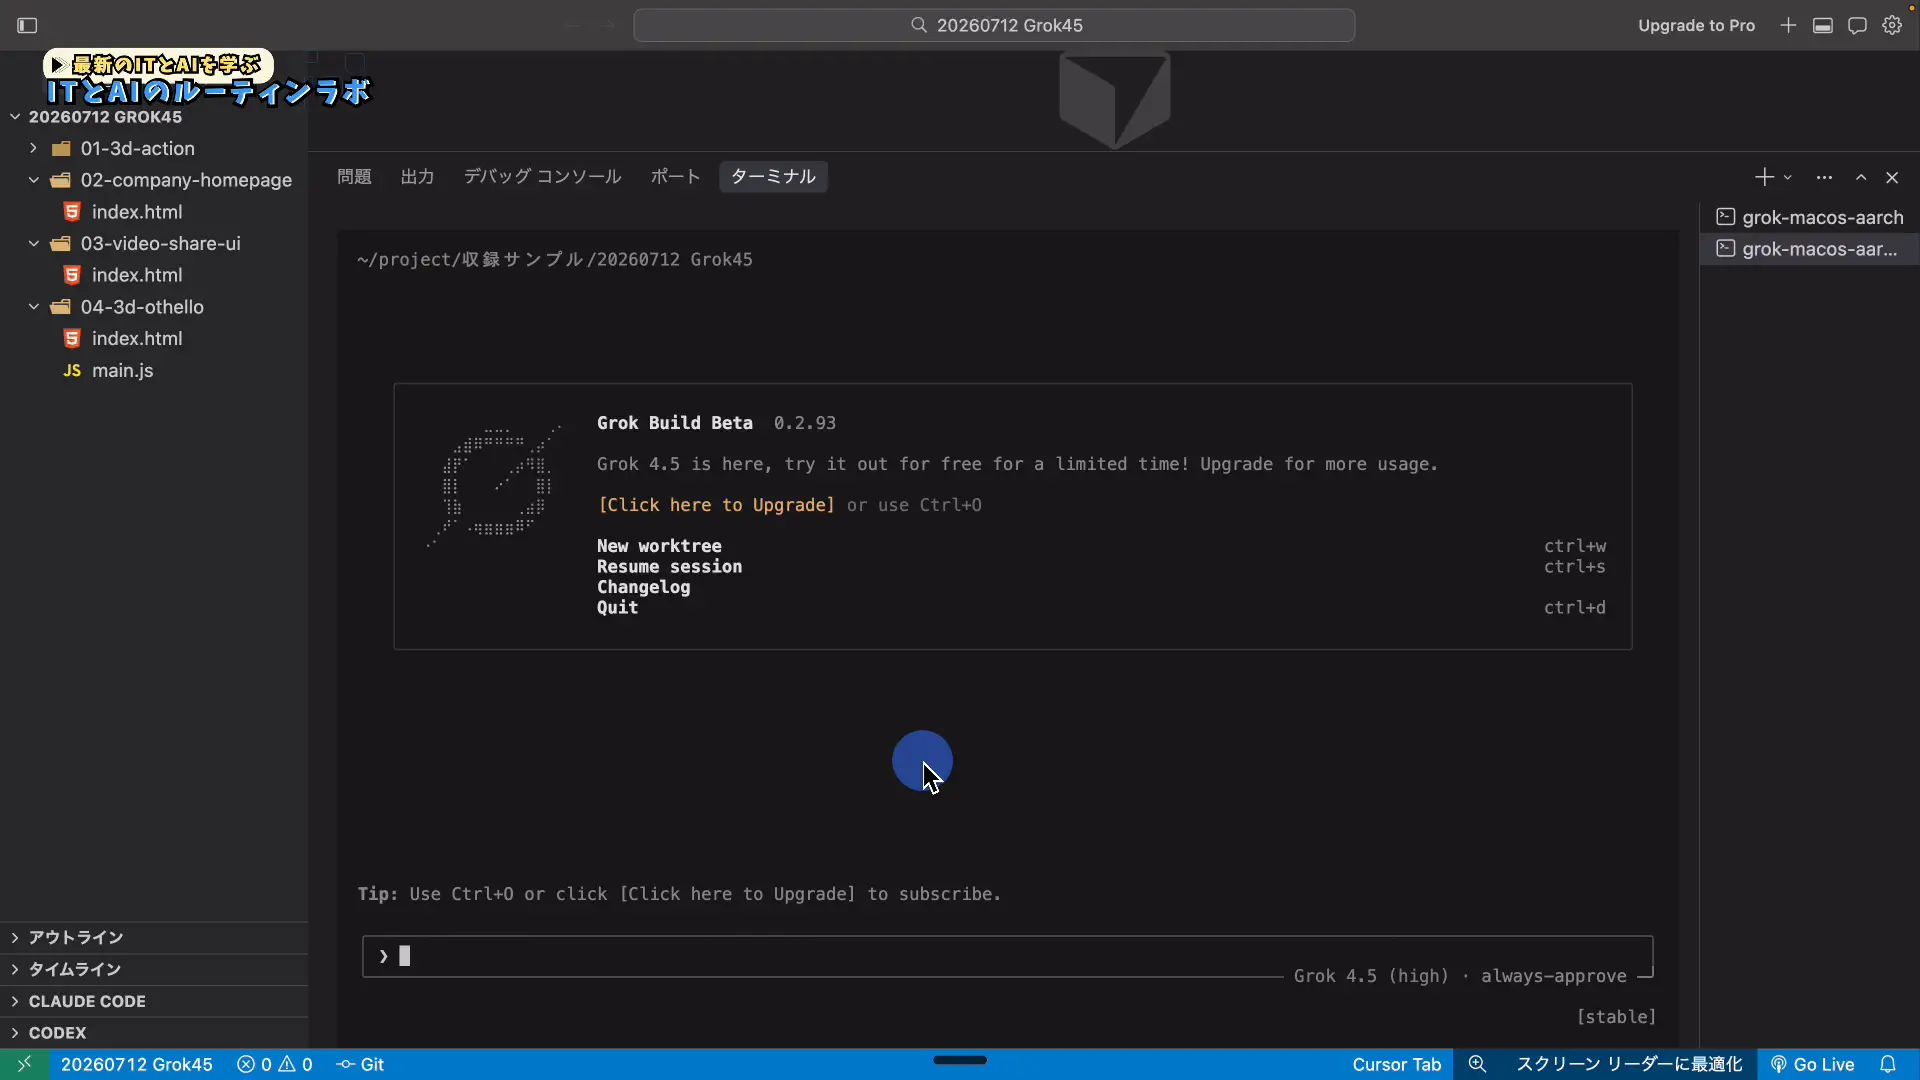
Task: Click the [stable] channel label
Action: tap(1616, 1017)
